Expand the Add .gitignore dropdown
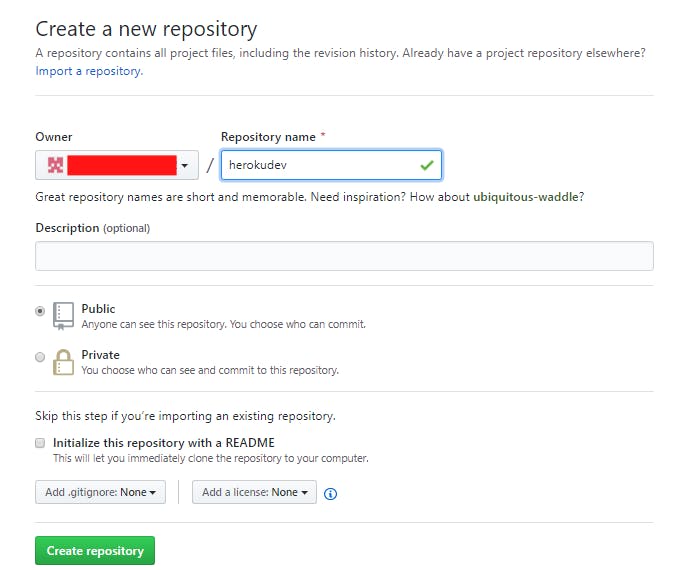 [x=100, y=492]
